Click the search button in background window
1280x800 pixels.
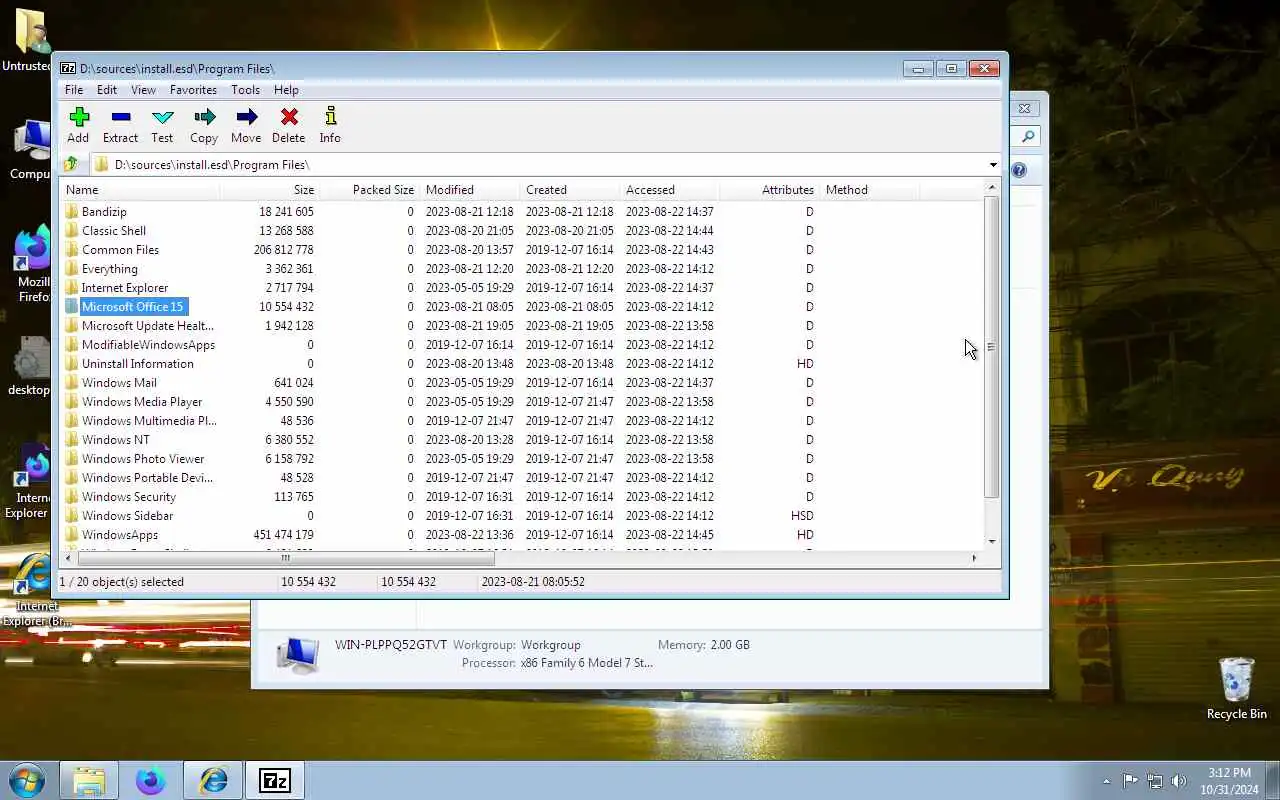click(1028, 136)
